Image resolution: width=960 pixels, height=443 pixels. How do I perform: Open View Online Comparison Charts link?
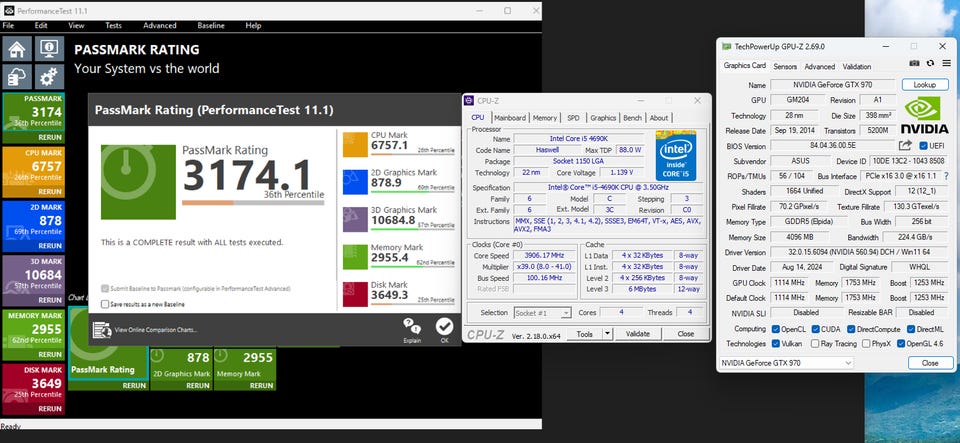[156, 330]
